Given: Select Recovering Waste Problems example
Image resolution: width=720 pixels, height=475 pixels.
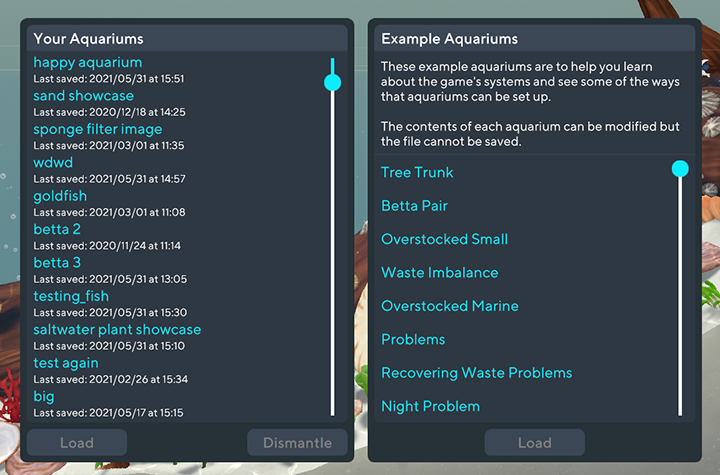Looking at the screenshot, I should (476, 373).
